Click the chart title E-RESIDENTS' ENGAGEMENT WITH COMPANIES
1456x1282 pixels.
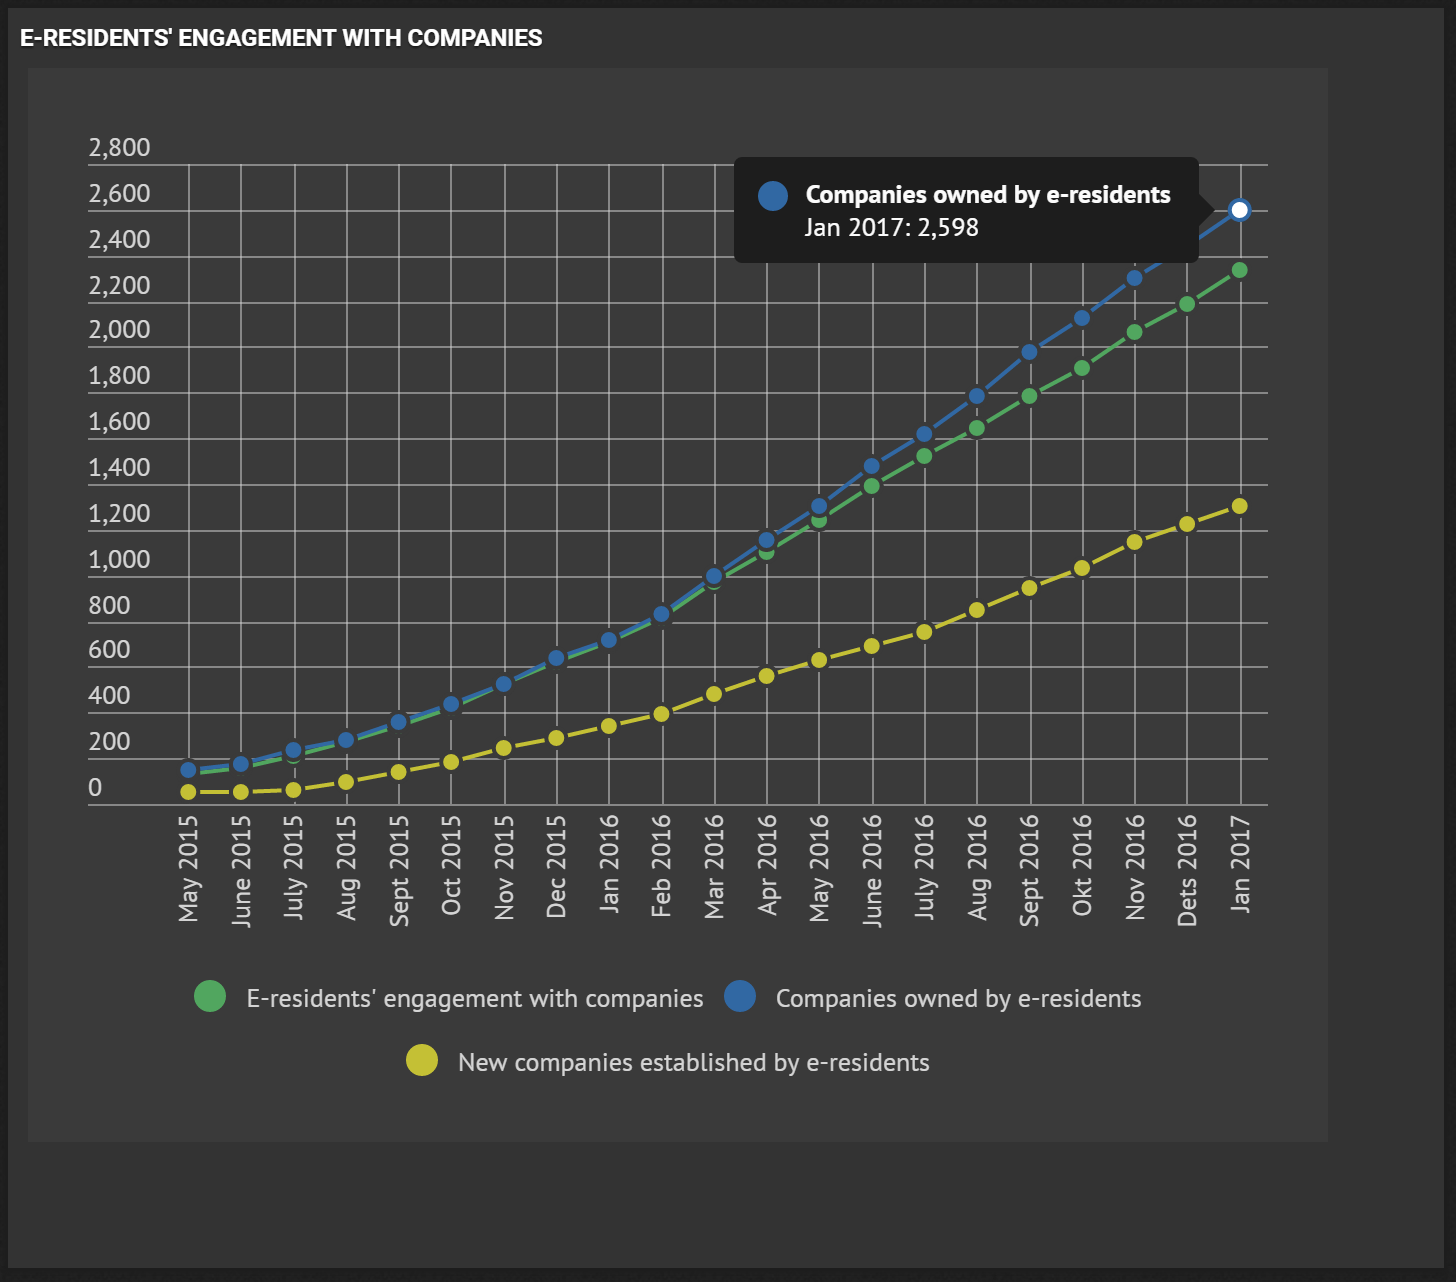pos(281,38)
